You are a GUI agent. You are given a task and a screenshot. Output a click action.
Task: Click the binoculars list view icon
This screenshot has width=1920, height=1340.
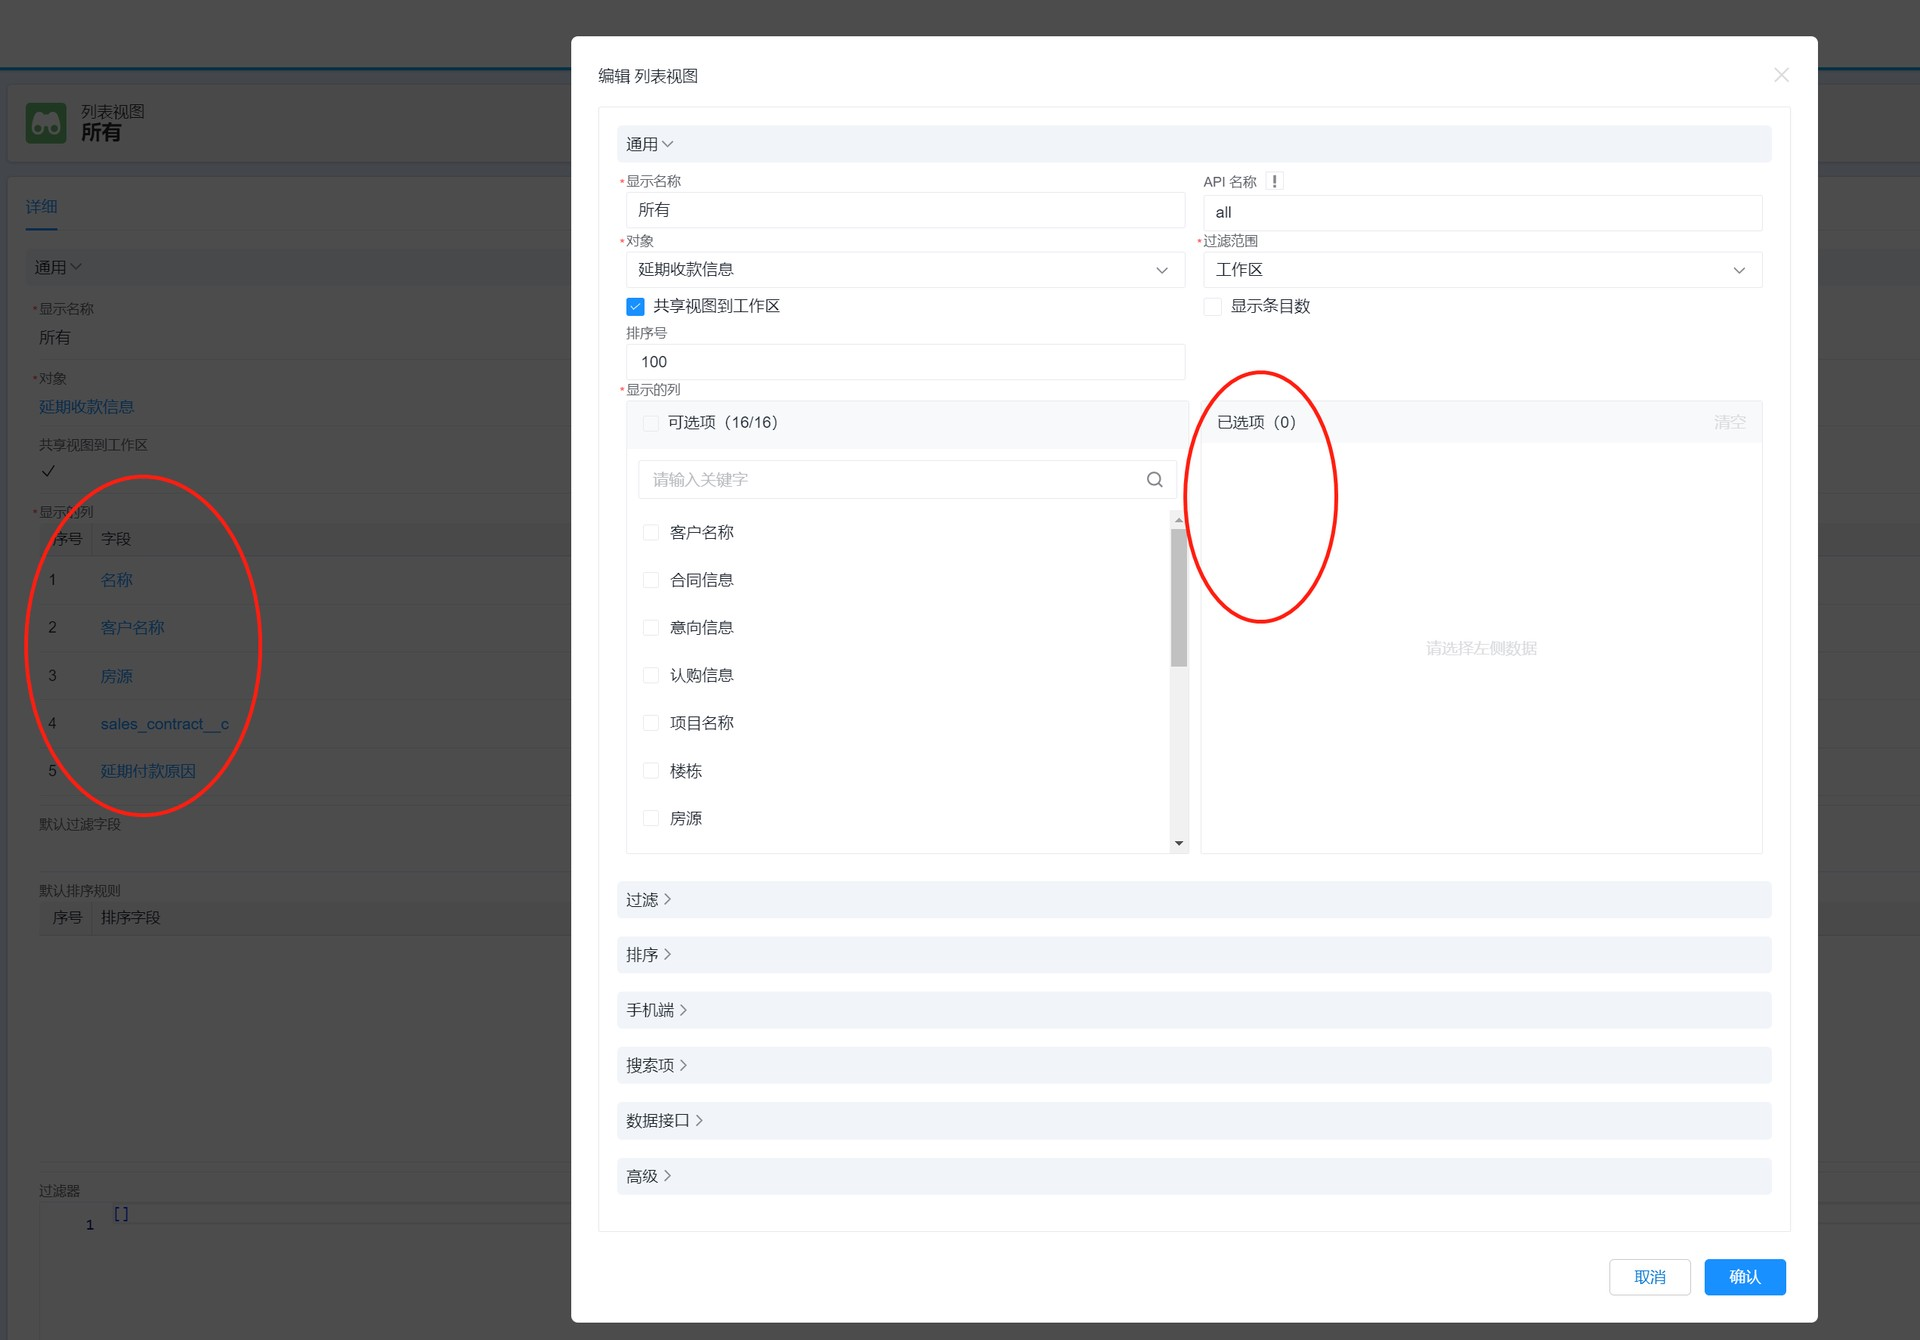pos(45,122)
